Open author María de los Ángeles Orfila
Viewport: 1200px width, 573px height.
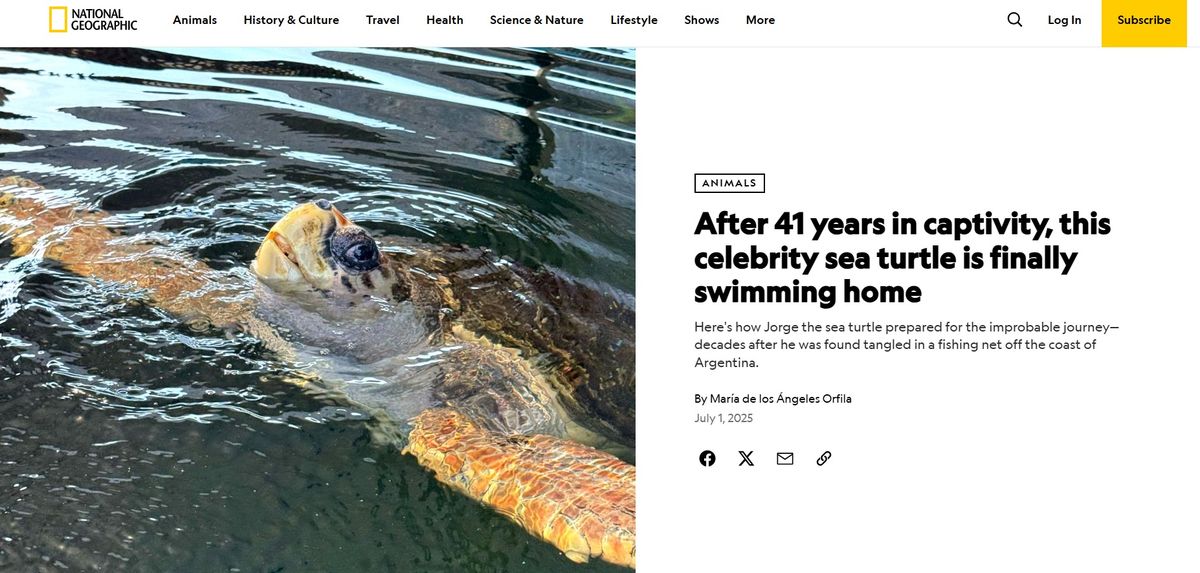point(781,399)
